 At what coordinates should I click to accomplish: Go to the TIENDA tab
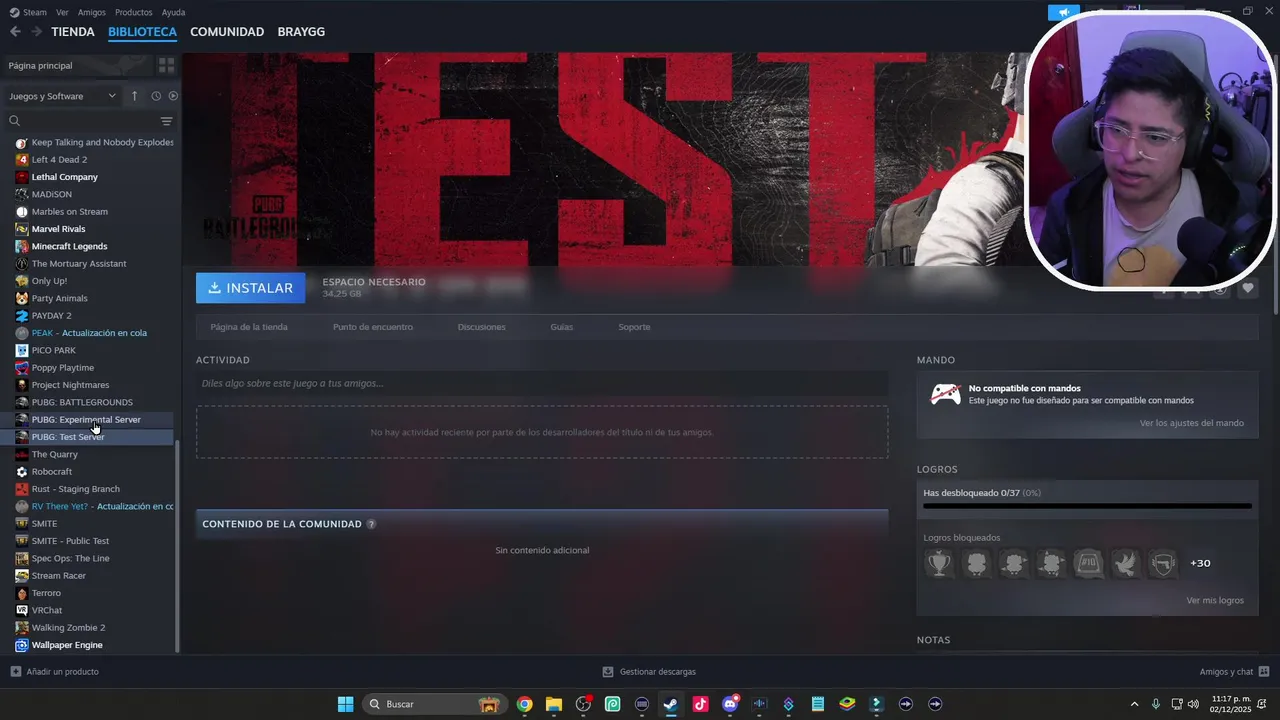pyautogui.click(x=73, y=32)
